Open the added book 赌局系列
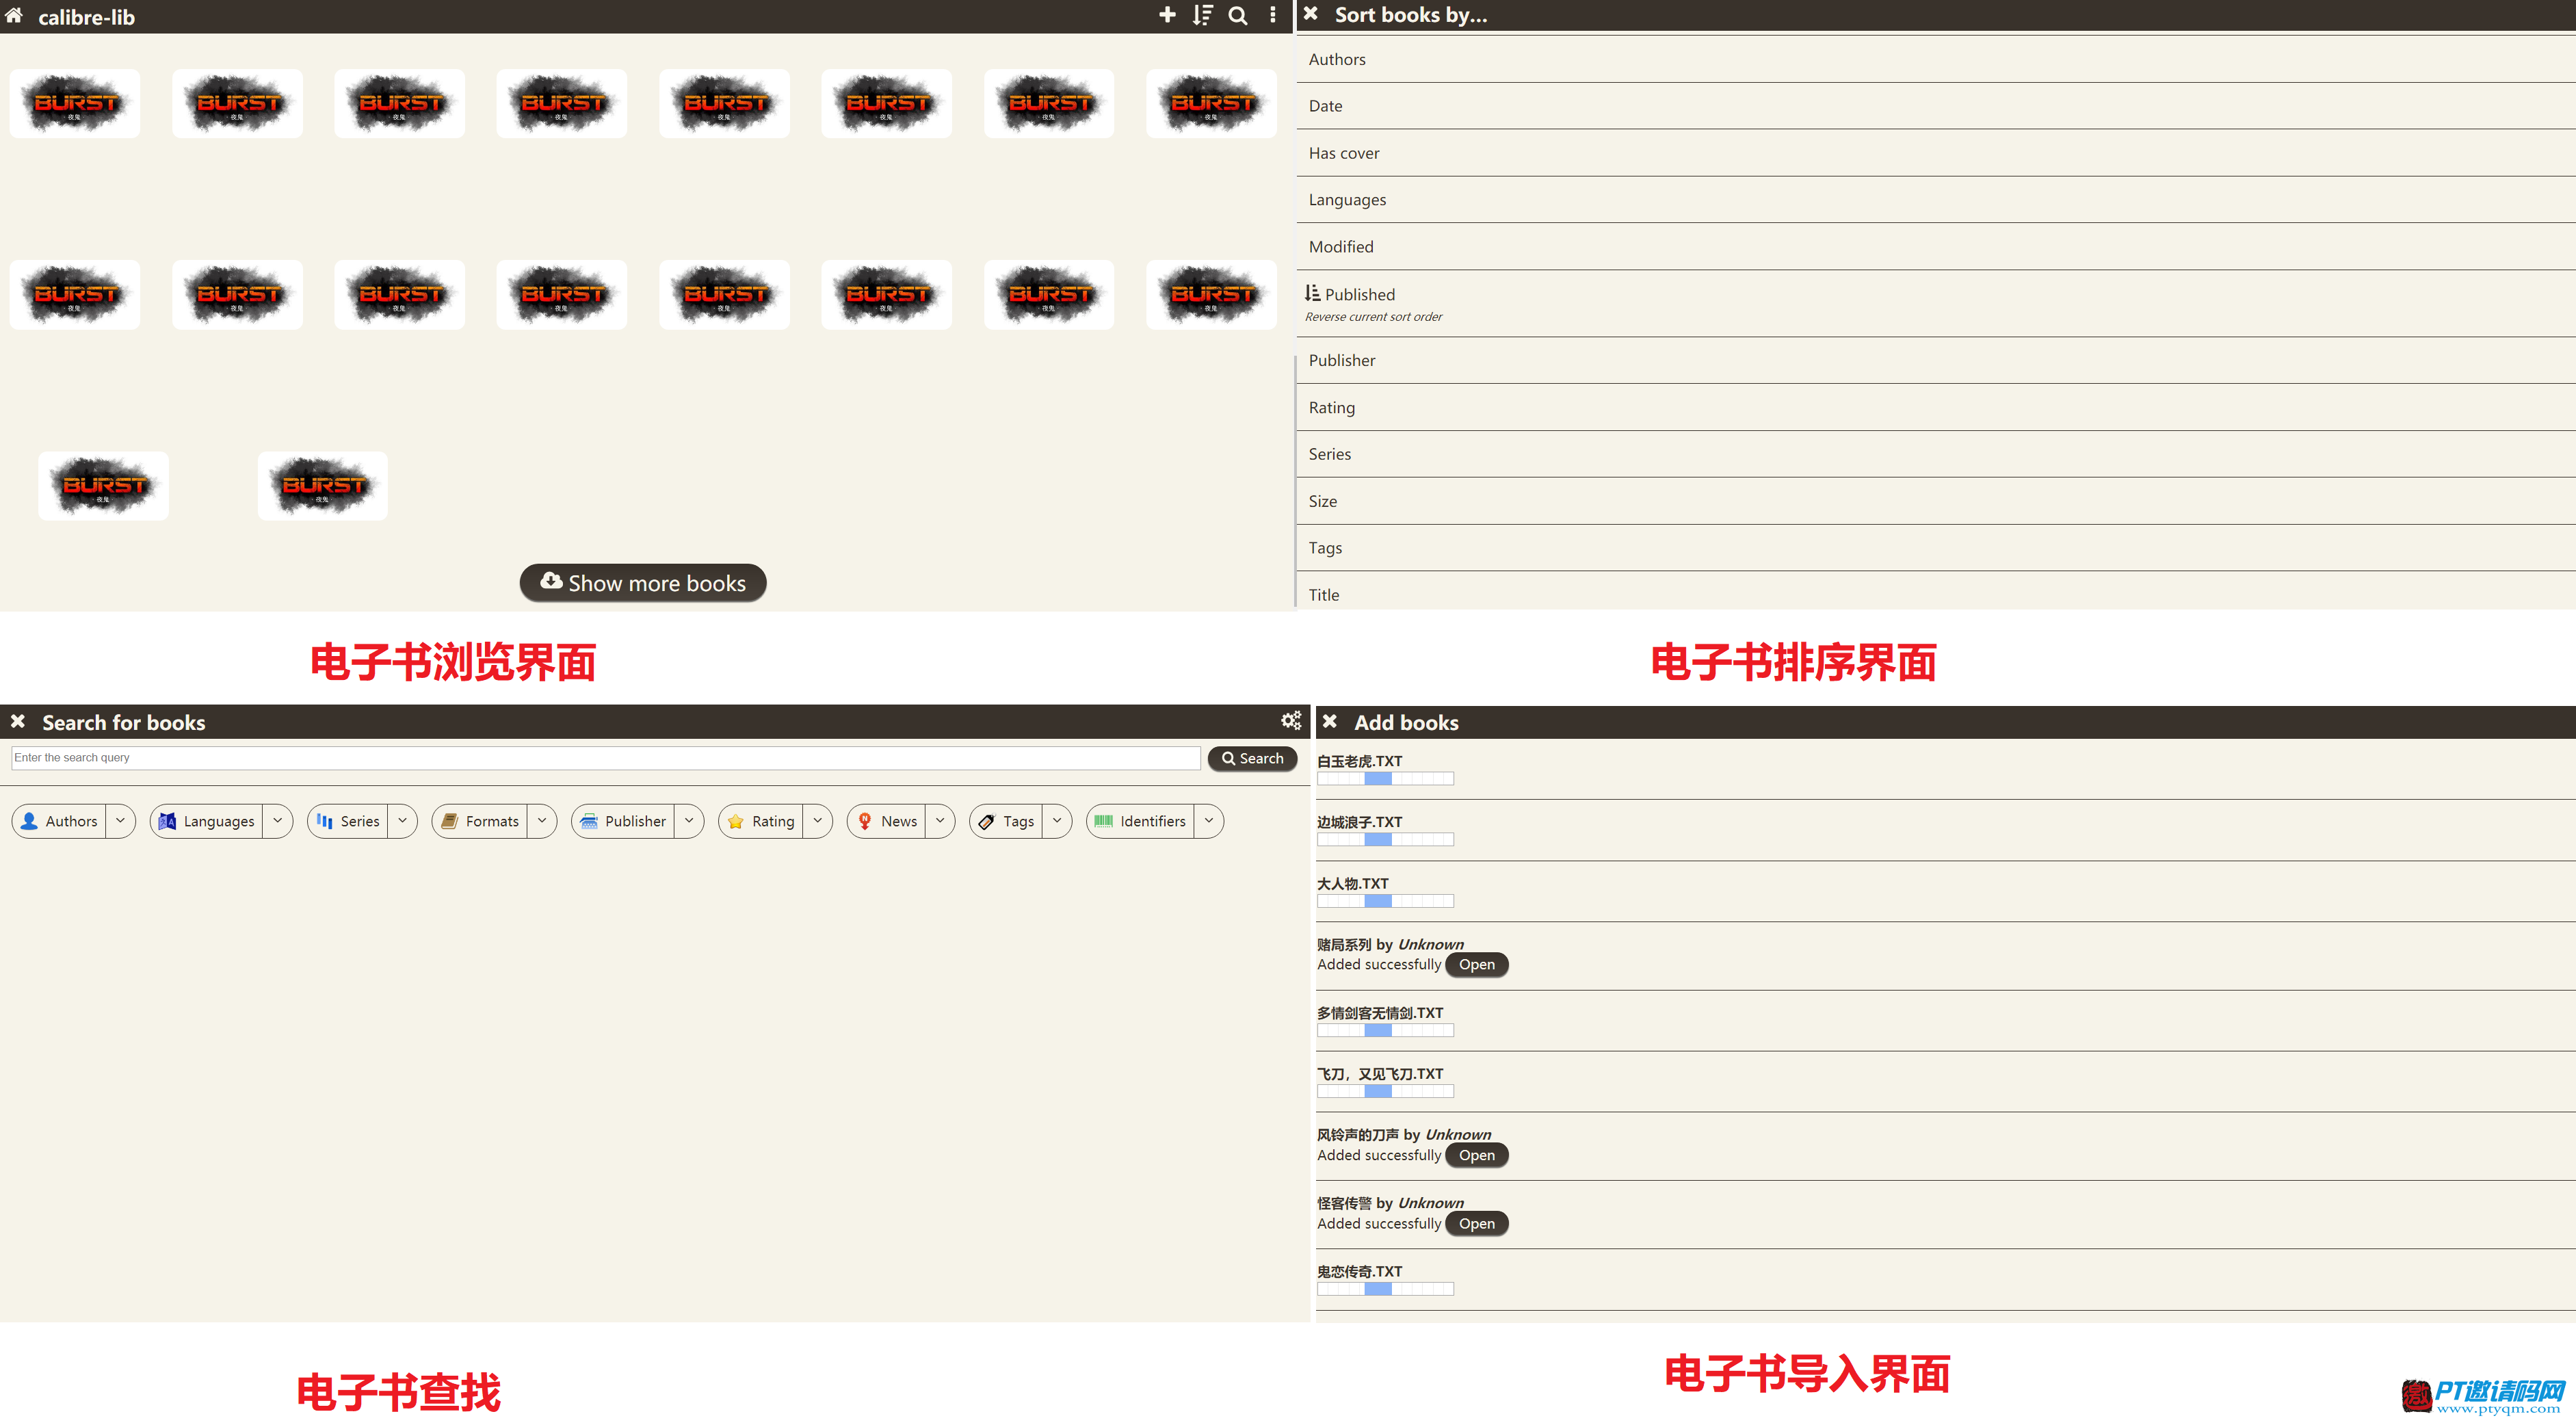This screenshot has width=2576, height=1427. coord(1476,964)
